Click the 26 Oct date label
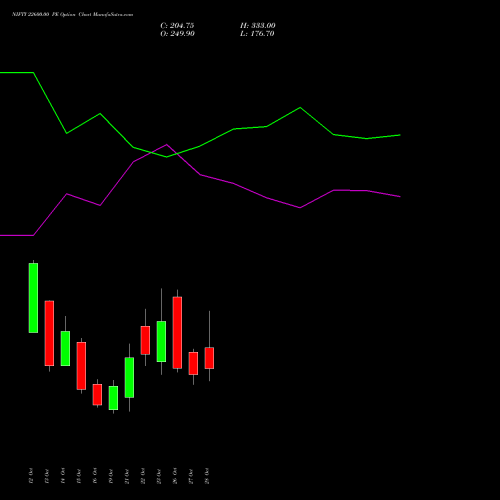This screenshot has height=500, width=500. [175, 476]
